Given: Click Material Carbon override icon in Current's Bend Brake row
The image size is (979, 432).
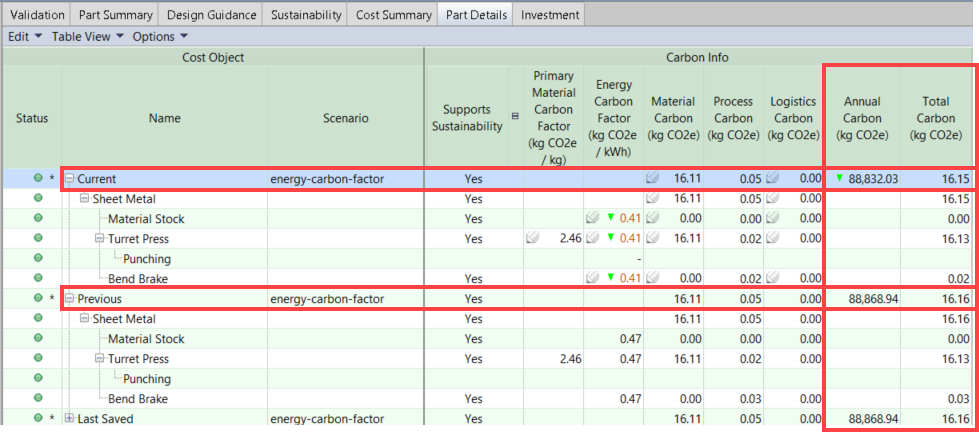Looking at the screenshot, I should click(x=653, y=278).
